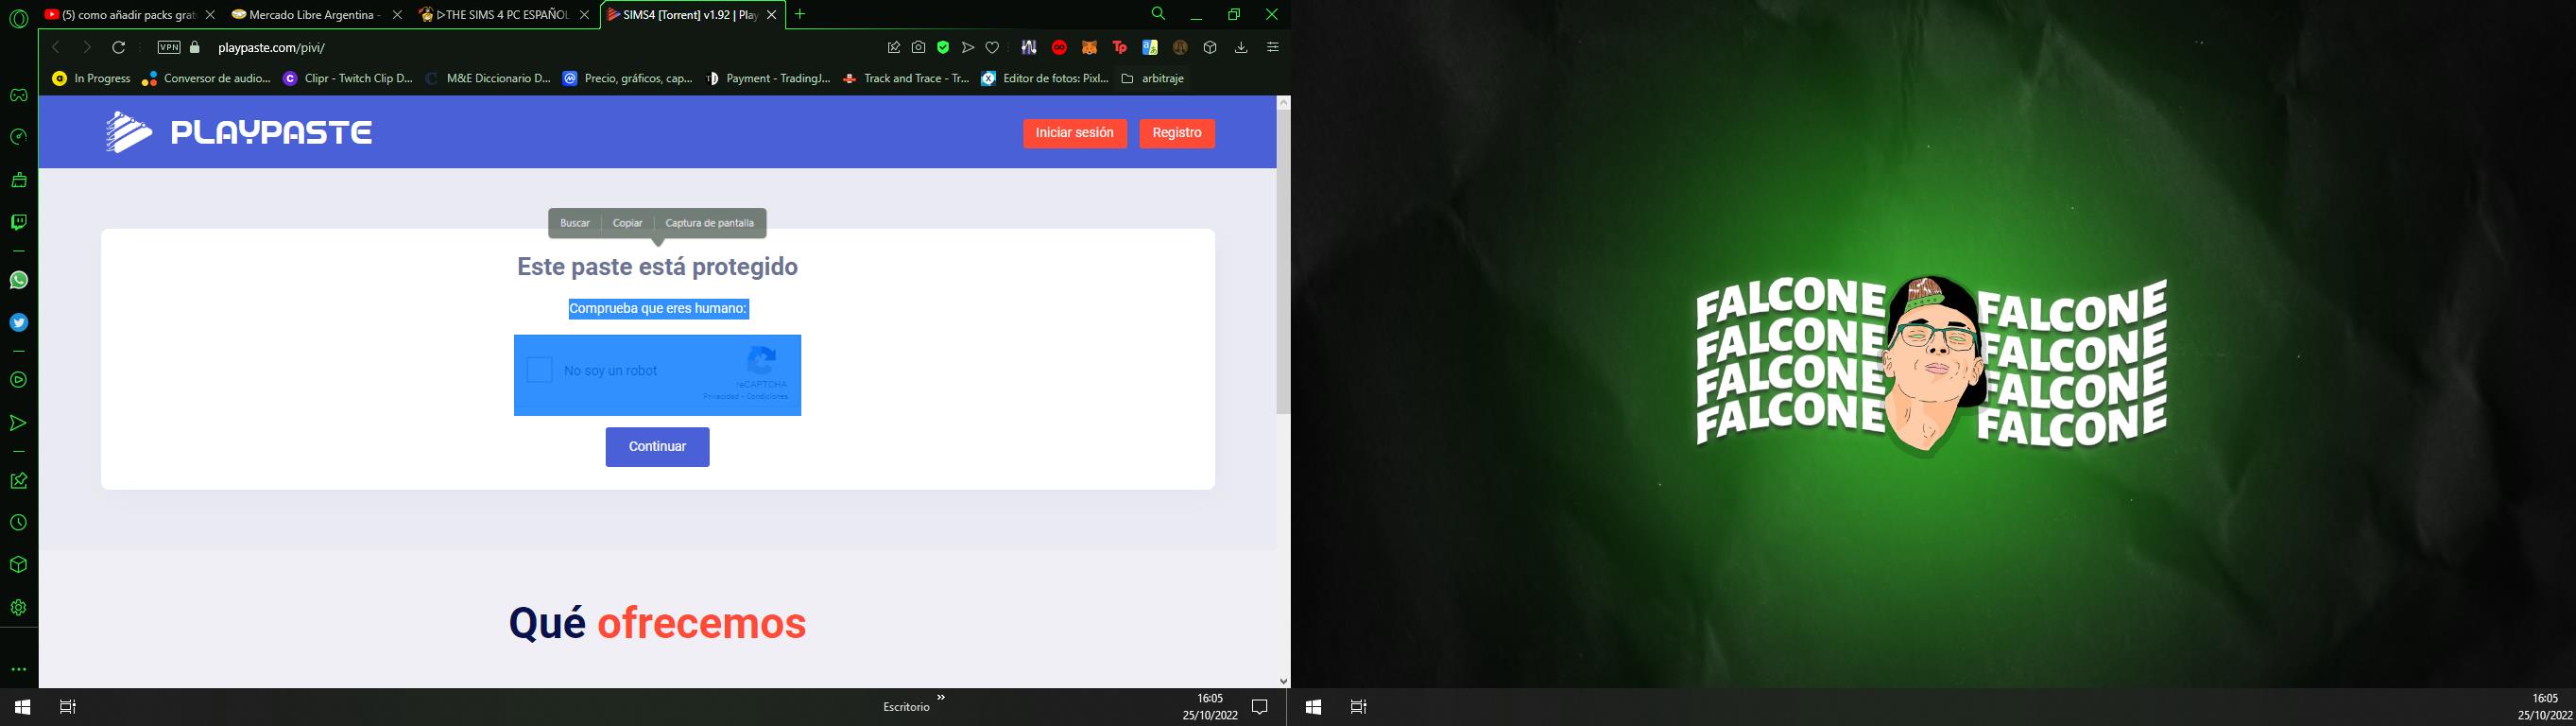2576x726 pixels.
Task: Click the heart bookmark icon
Action: click(992, 47)
